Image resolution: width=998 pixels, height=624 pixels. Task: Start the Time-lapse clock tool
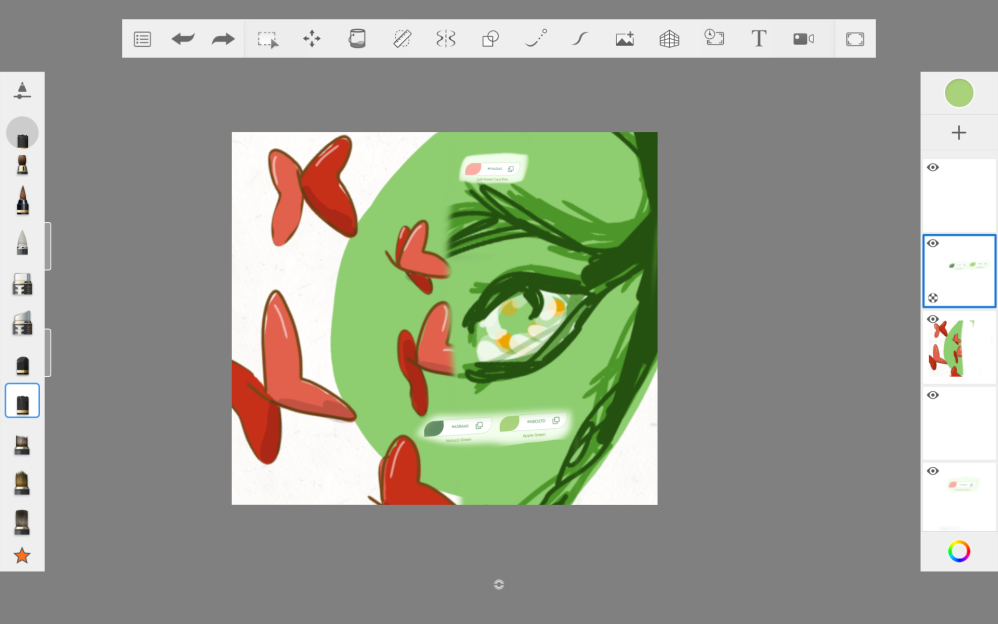[714, 38]
